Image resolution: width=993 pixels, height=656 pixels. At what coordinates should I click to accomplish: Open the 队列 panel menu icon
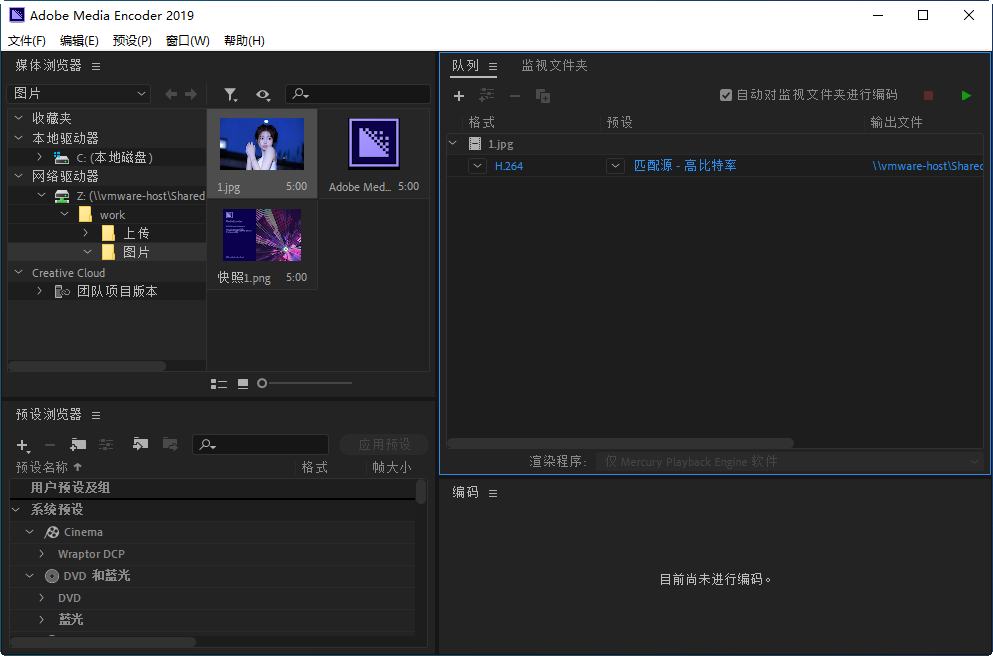493,66
